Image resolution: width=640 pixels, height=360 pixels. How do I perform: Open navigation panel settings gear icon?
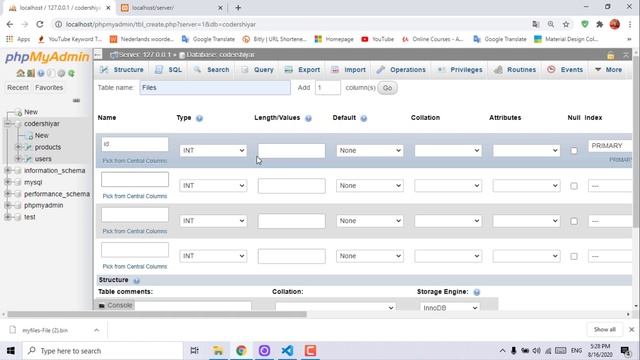[61, 73]
